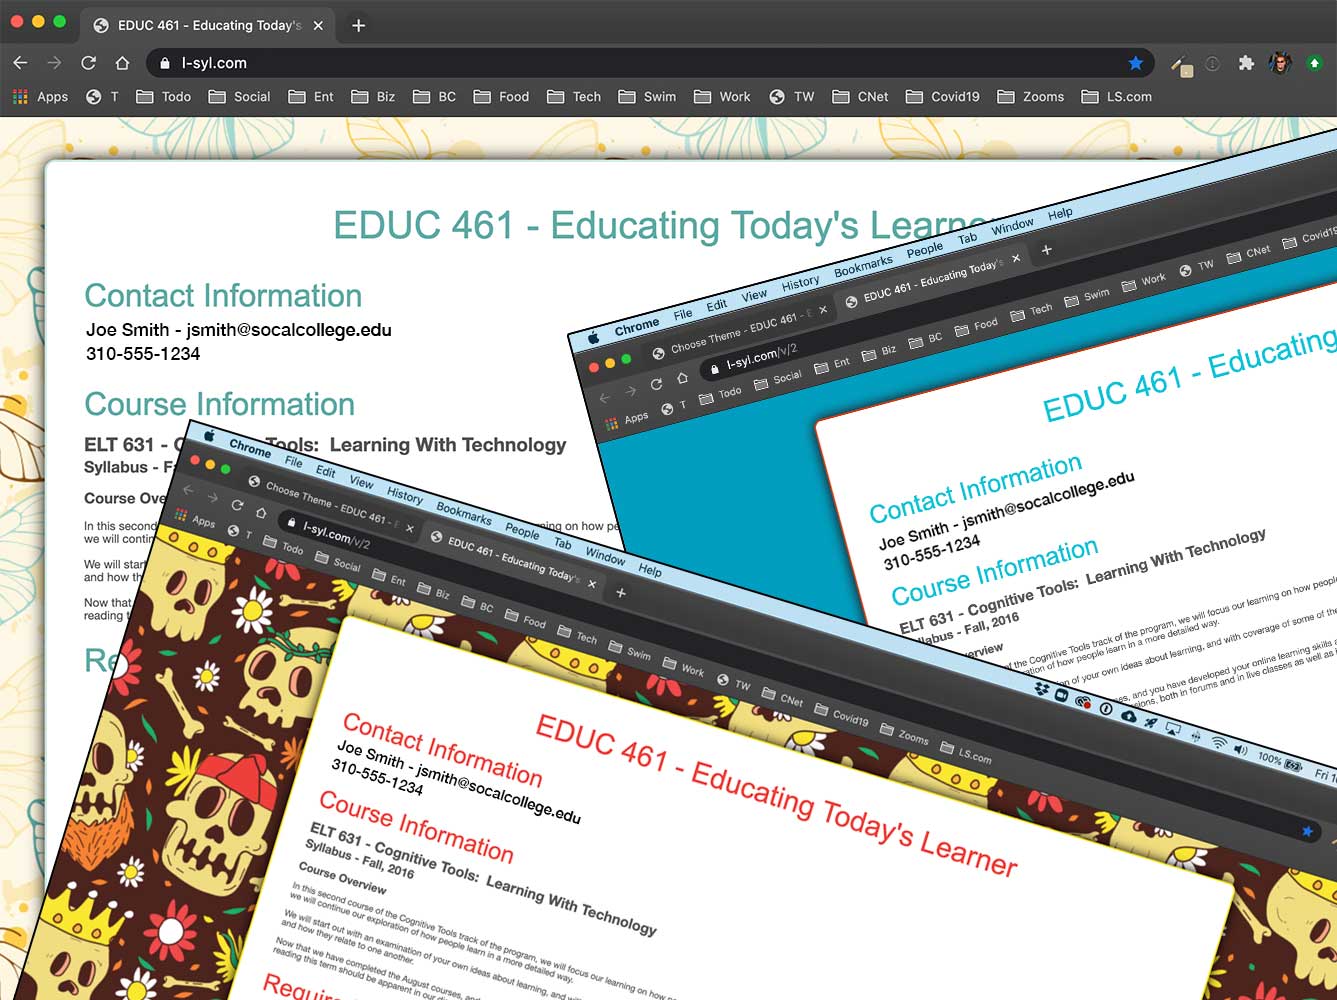Viewport: 1337px width, 1000px height.
Task: Open the Apple menu in the blue-theme window
Action: 593,337
